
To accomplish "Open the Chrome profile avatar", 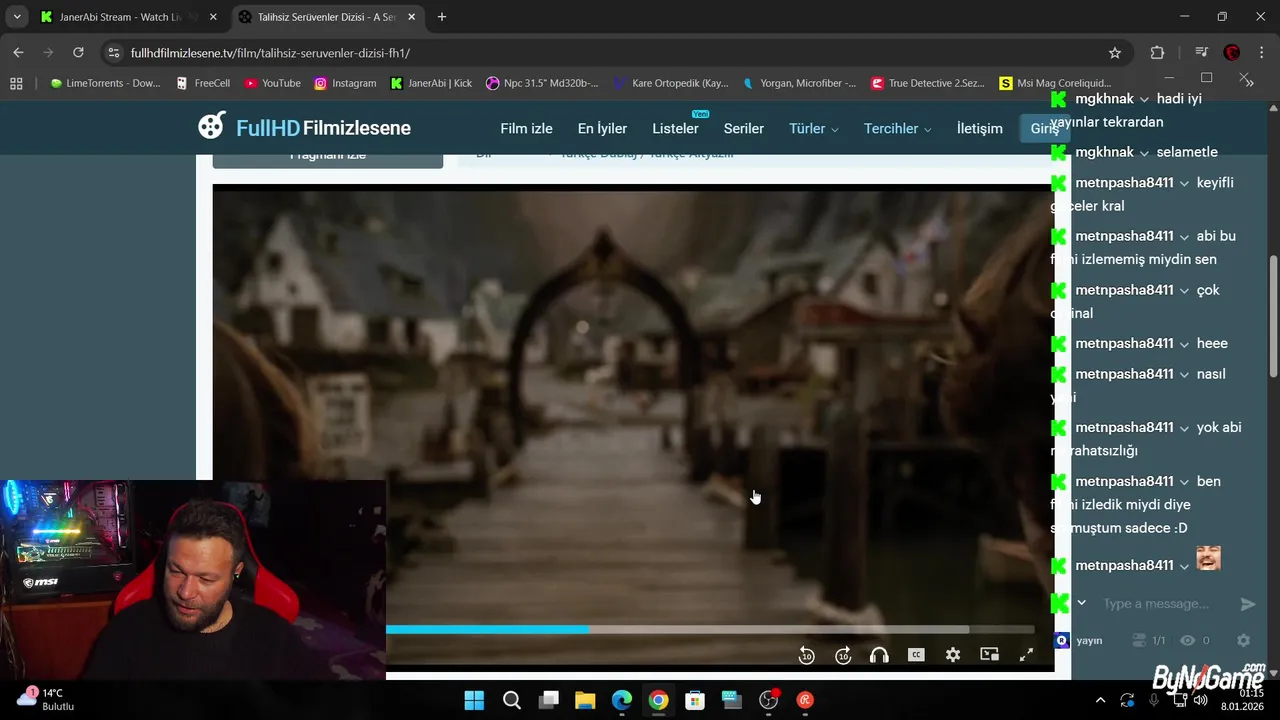I will pyautogui.click(x=1232, y=53).
